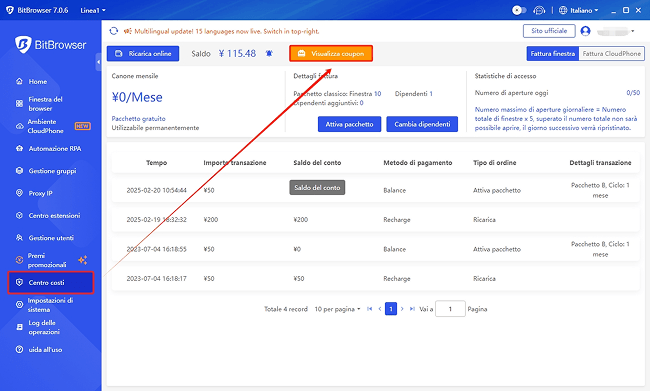Screen dimensions: 650x391
Task: Click the CloudPhone cloud icon
Action: [19, 126]
